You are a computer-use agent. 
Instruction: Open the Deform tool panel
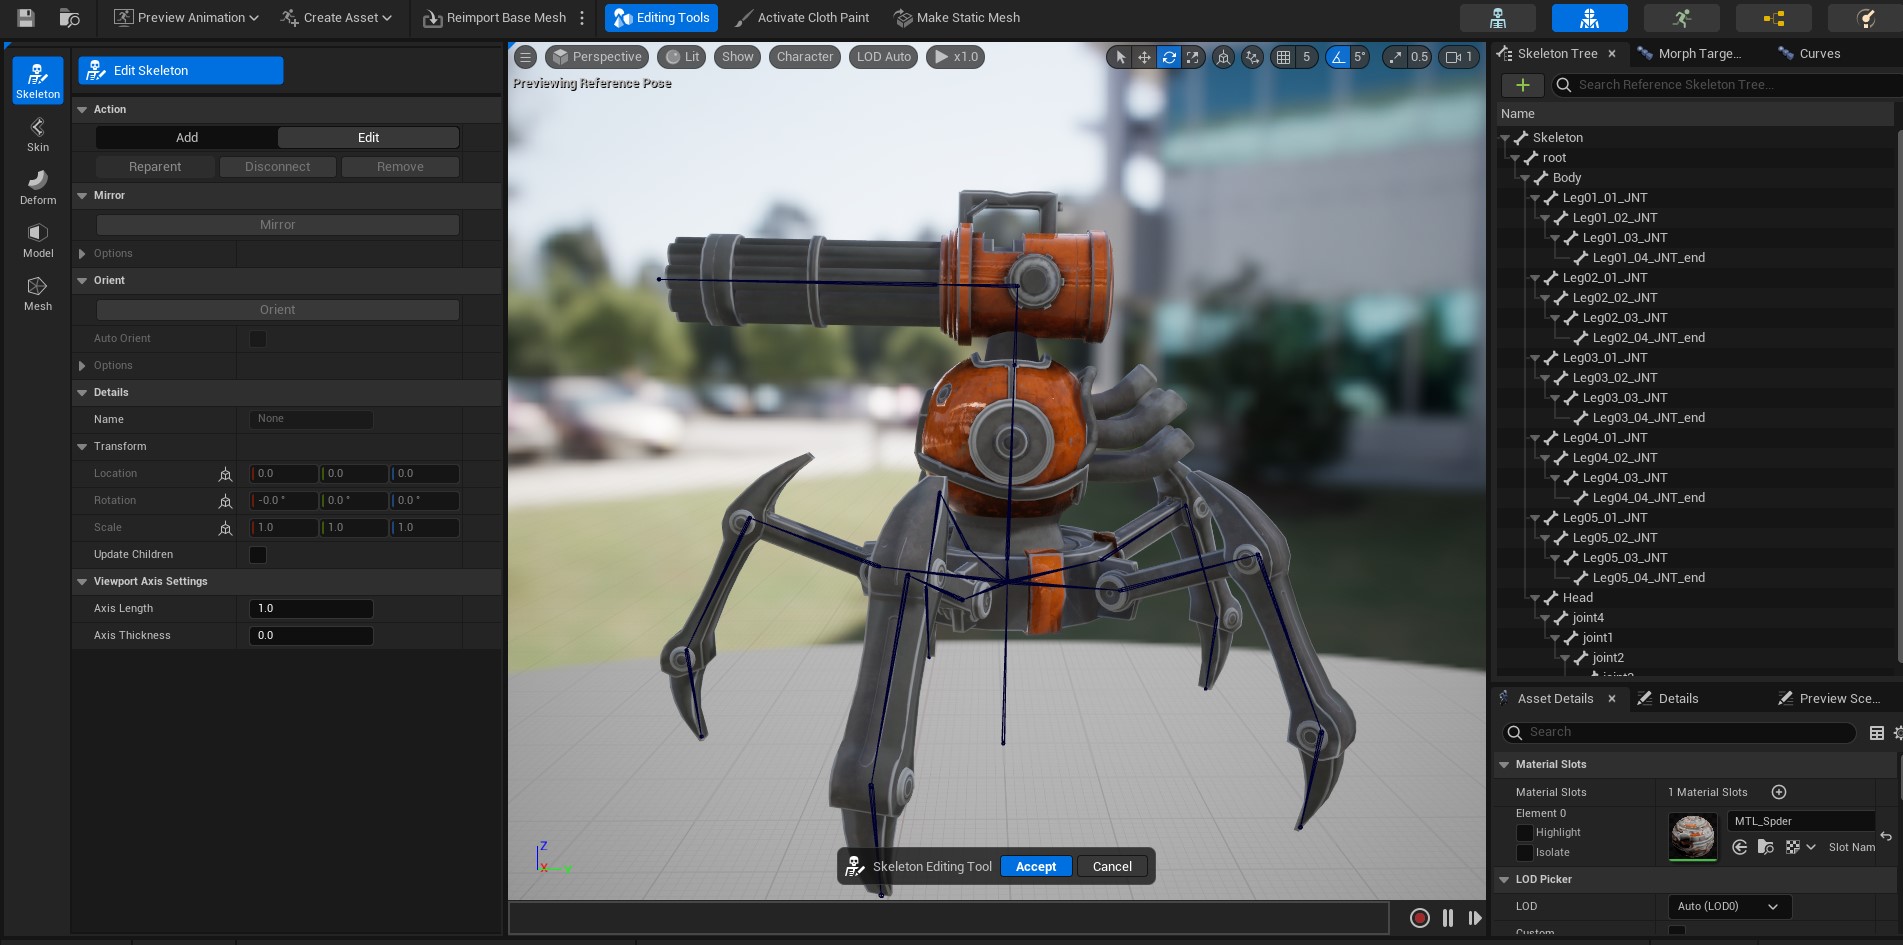pos(37,186)
